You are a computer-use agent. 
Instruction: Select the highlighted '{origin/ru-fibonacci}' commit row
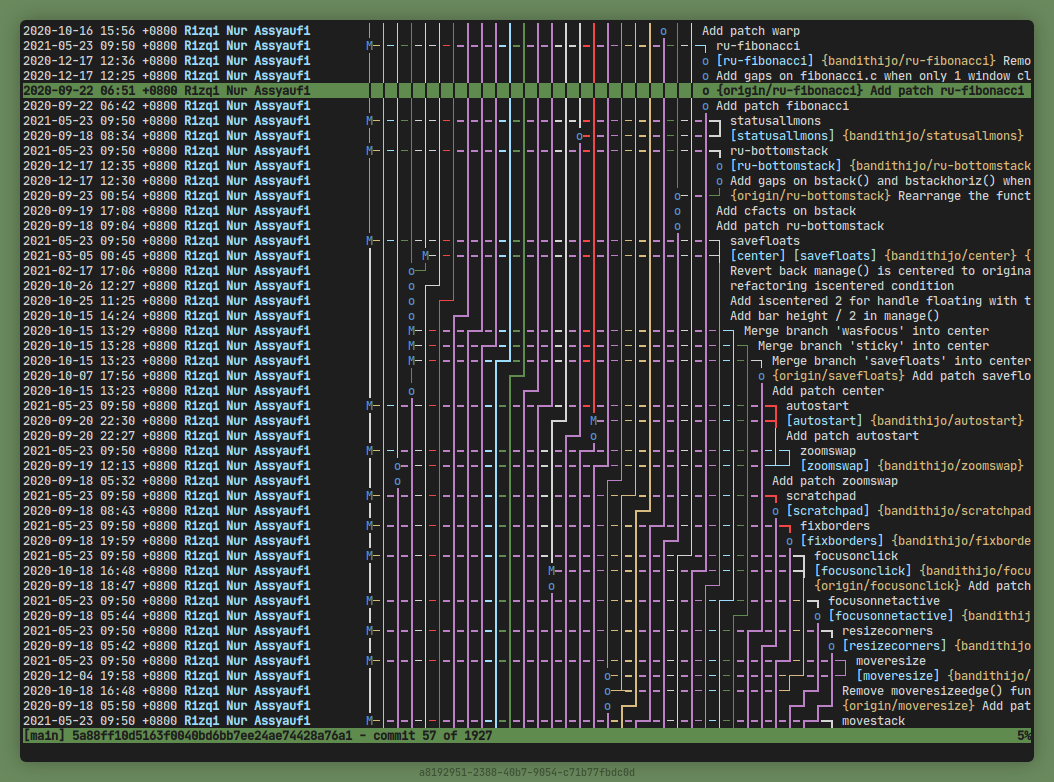coord(870,91)
